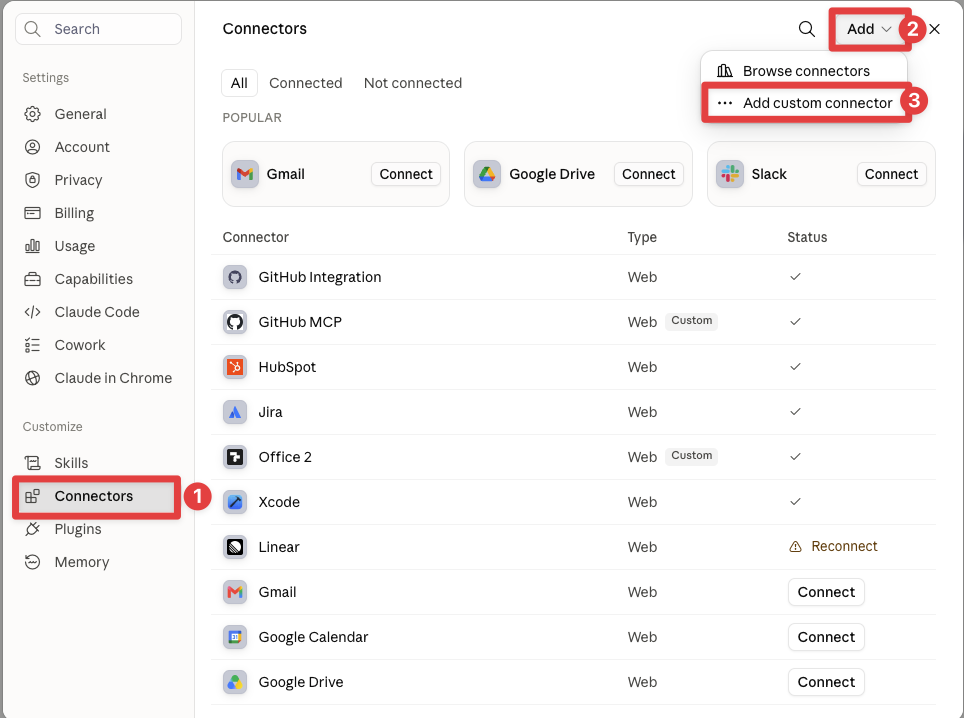Click the Memory icon in sidebar
964x718 pixels.
click(x=33, y=562)
